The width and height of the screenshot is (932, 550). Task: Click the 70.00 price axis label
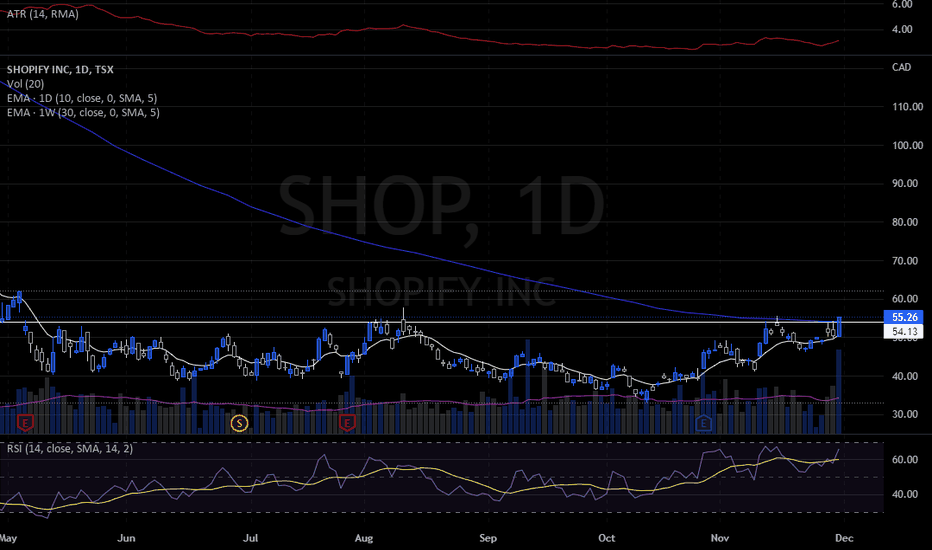[x=905, y=260]
